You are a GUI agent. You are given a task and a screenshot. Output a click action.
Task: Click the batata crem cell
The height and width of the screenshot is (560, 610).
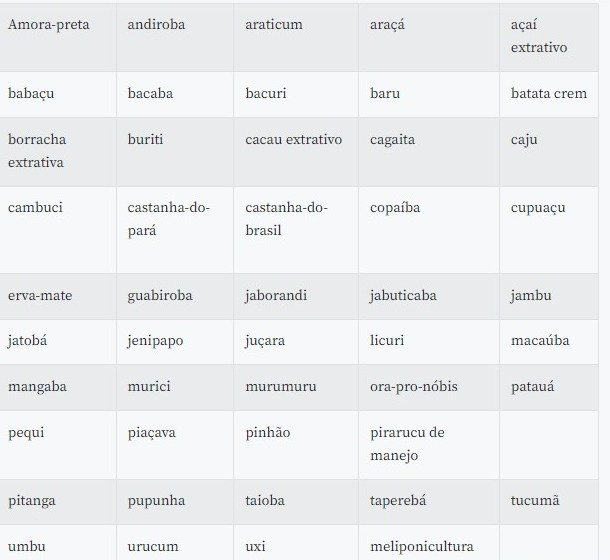(x=549, y=95)
